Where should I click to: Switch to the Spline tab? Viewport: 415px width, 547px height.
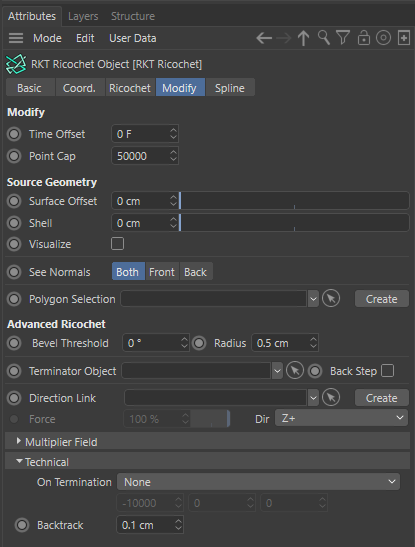(230, 88)
